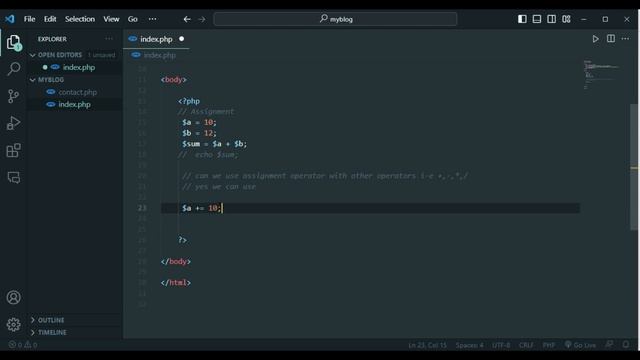The image size is (640, 360).
Task: Click the code minimap preview
Action: tap(602, 75)
